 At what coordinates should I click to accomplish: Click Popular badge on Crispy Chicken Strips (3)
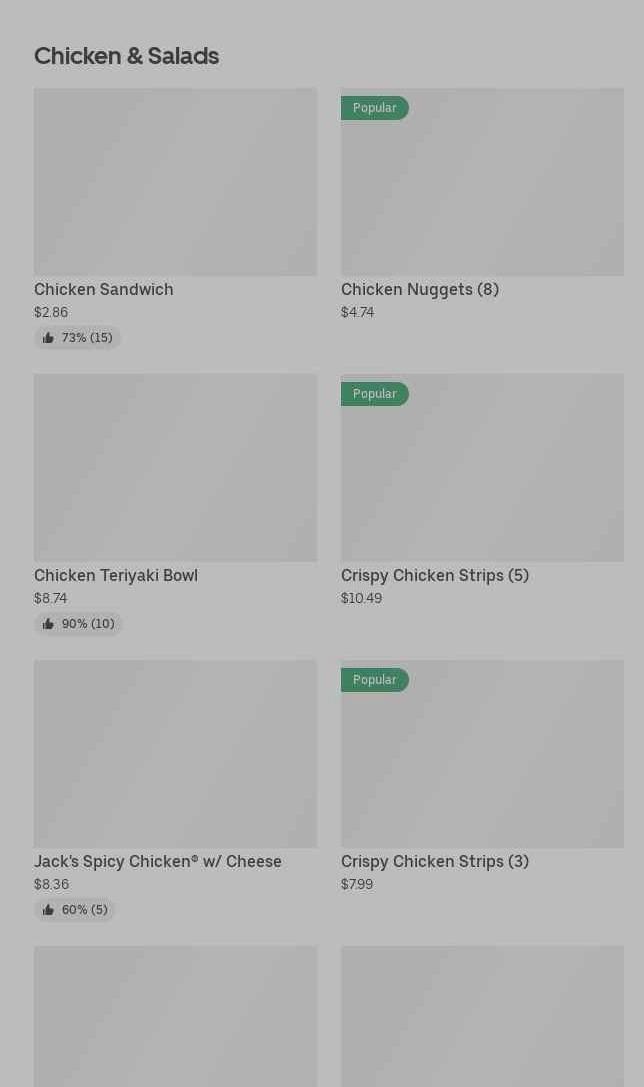click(374, 680)
